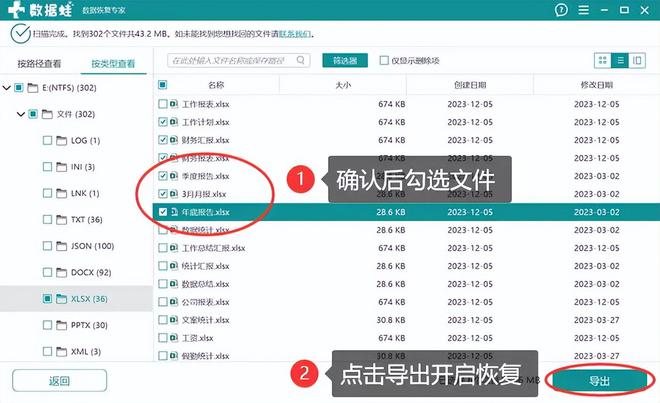
Task: Collapse the 文件 (302) tree node
Action: tap(21, 114)
